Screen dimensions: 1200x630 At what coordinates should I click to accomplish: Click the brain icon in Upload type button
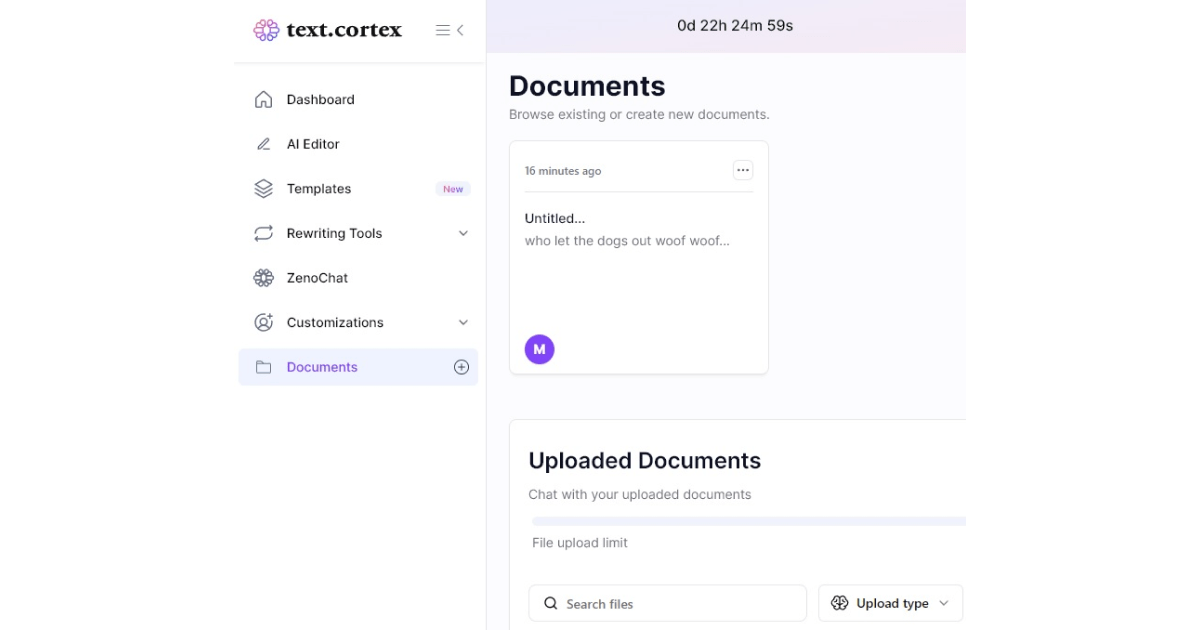pos(840,603)
